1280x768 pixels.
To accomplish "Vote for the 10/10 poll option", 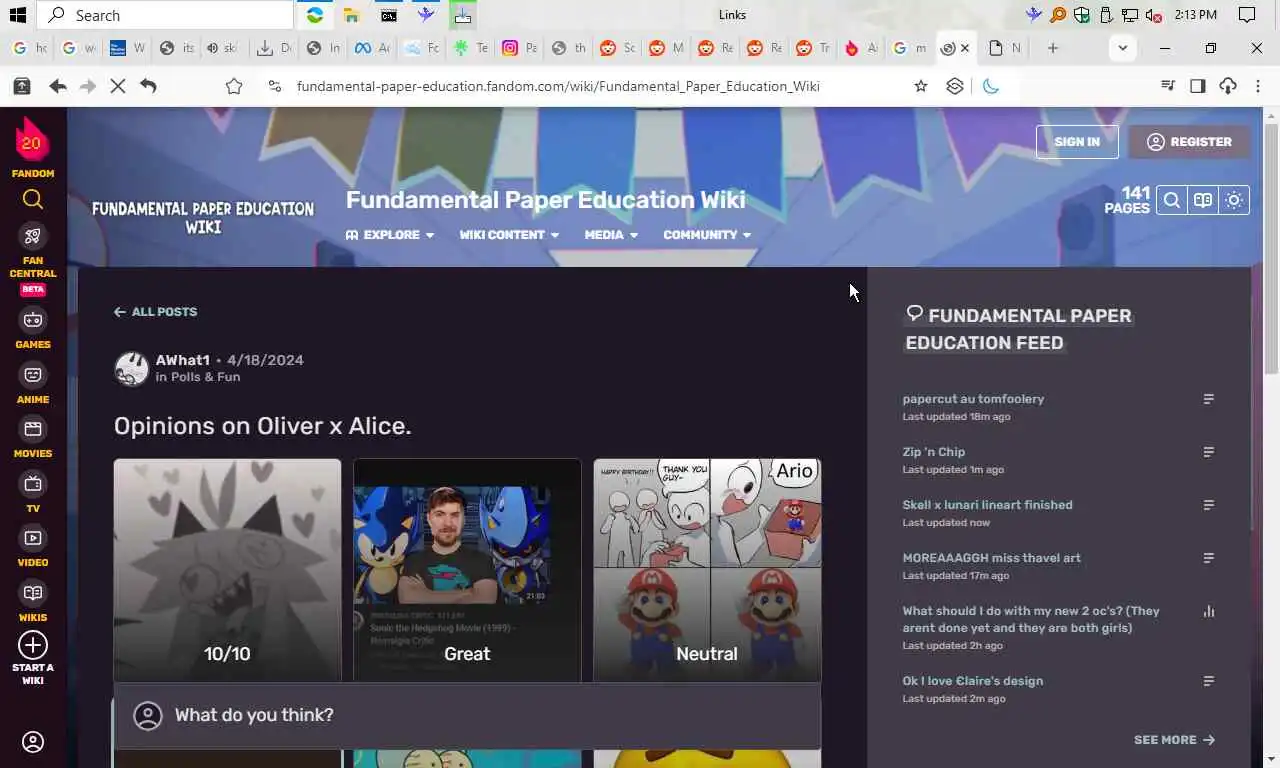I will click(x=227, y=570).
